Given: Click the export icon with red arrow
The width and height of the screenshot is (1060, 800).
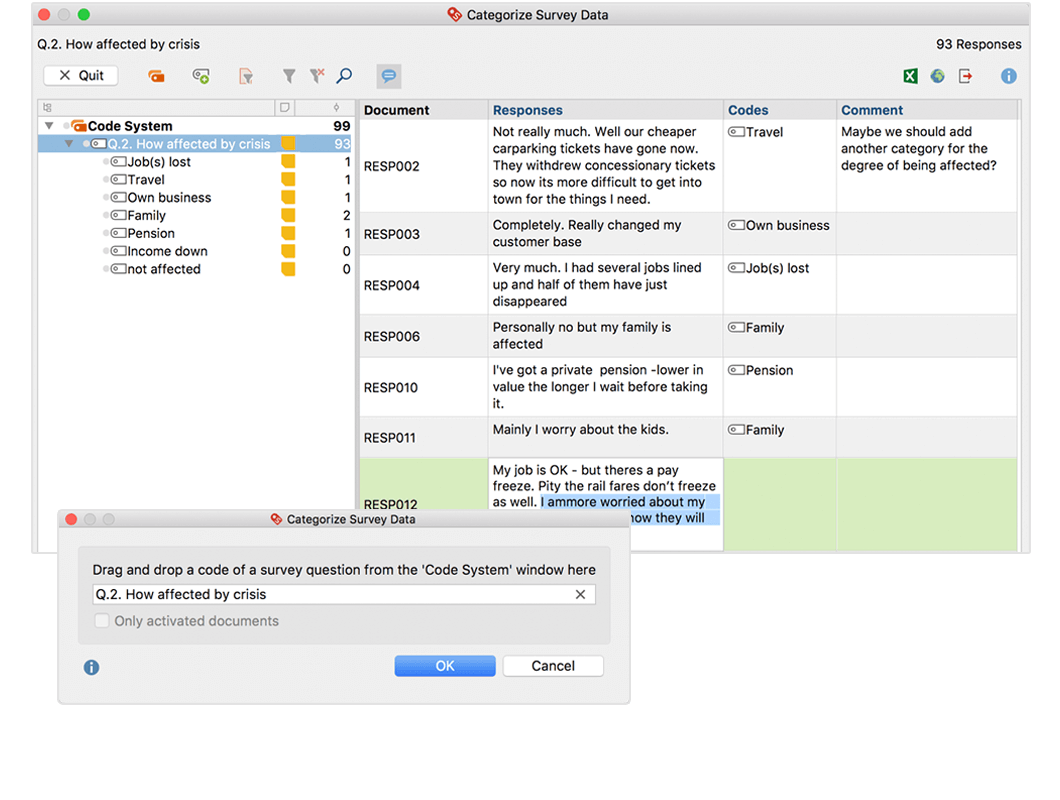Looking at the screenshot, I should [965, 76].
